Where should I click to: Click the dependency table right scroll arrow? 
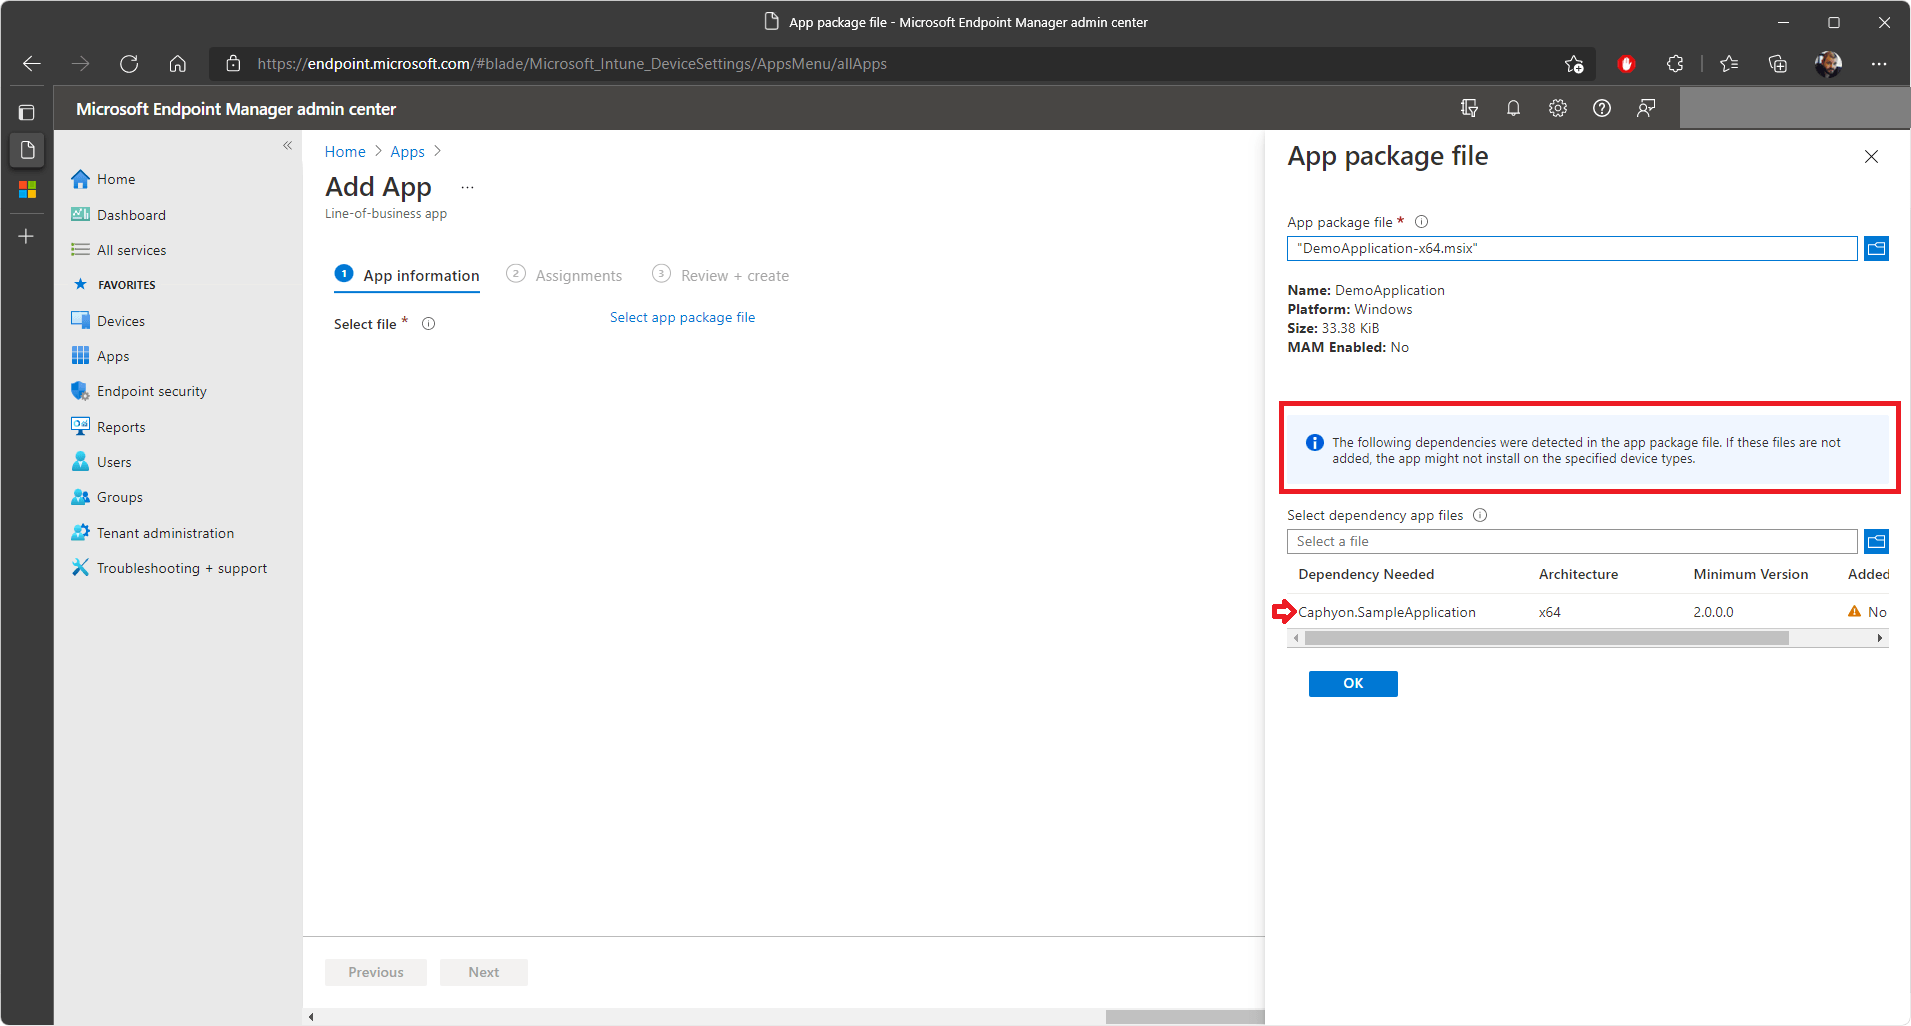(1880, 638)
